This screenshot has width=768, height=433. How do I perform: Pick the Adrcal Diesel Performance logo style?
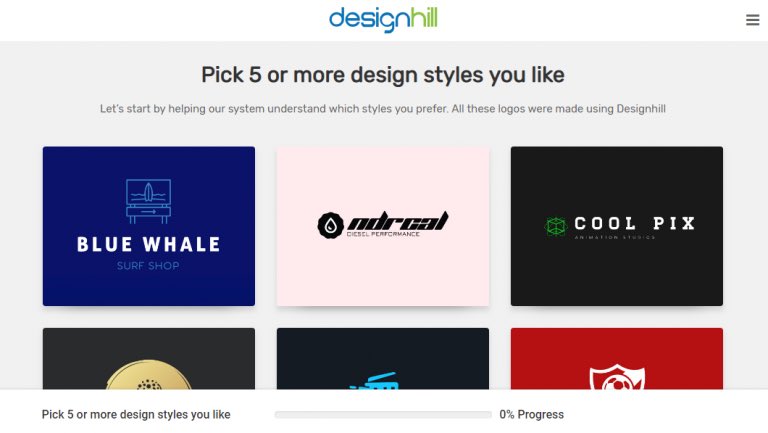pyautogui.click(x=383, y=226)
